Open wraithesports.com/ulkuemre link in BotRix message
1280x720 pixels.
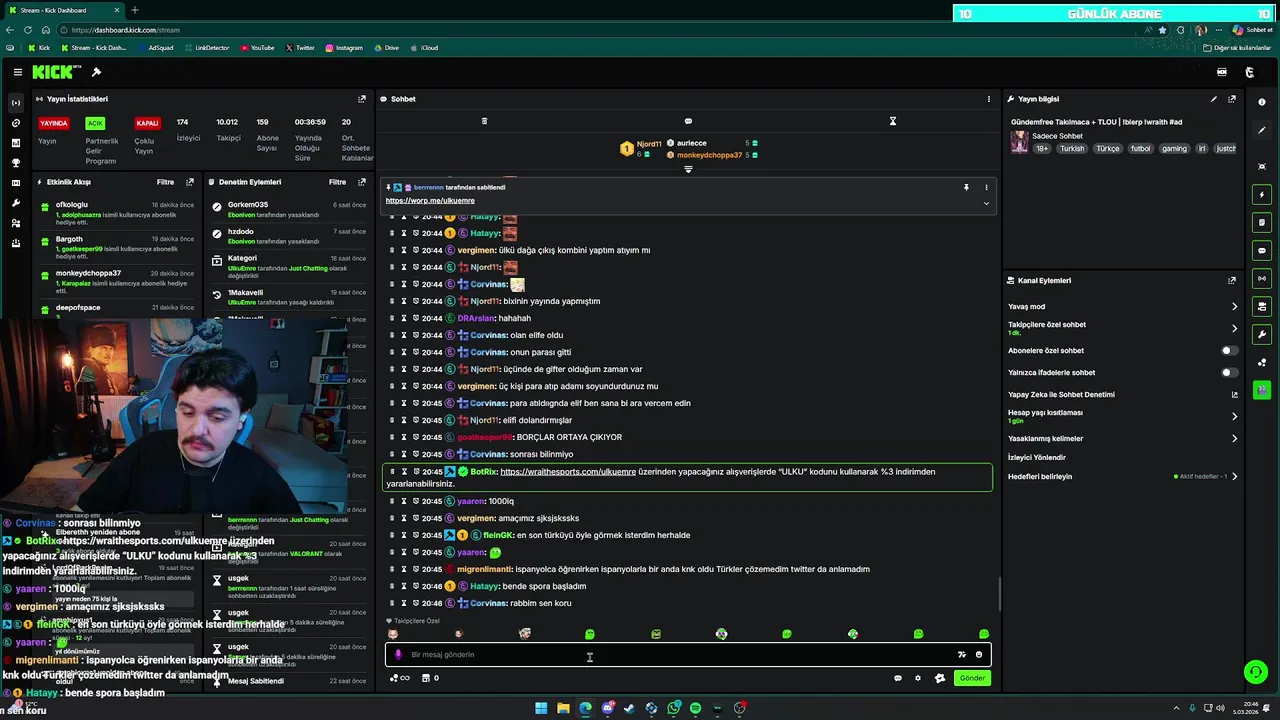[568, 472]
